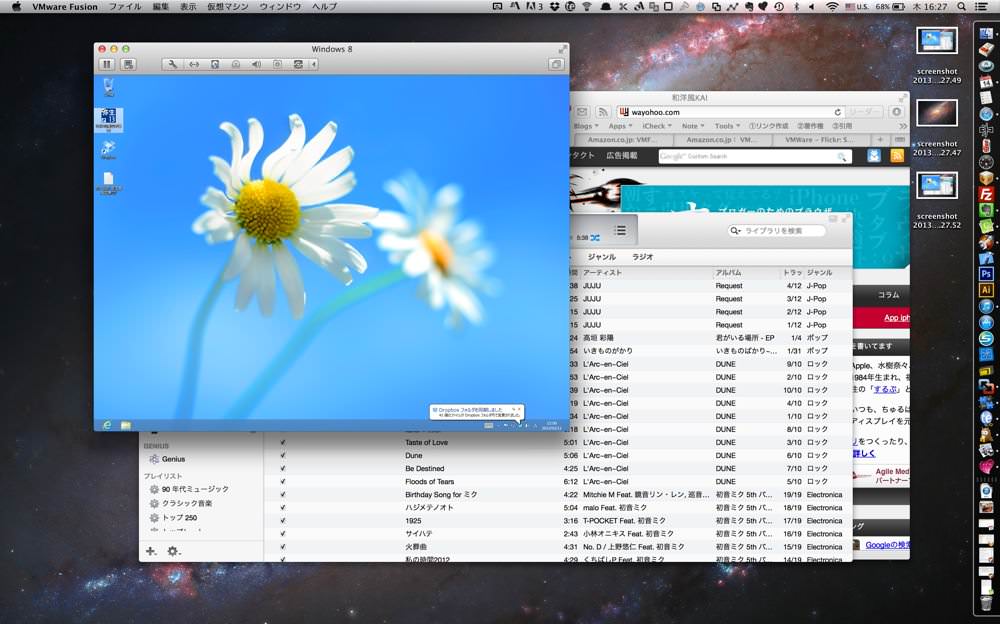
Task: Click the VMware camera device icon
Action: tap(277, 64)
